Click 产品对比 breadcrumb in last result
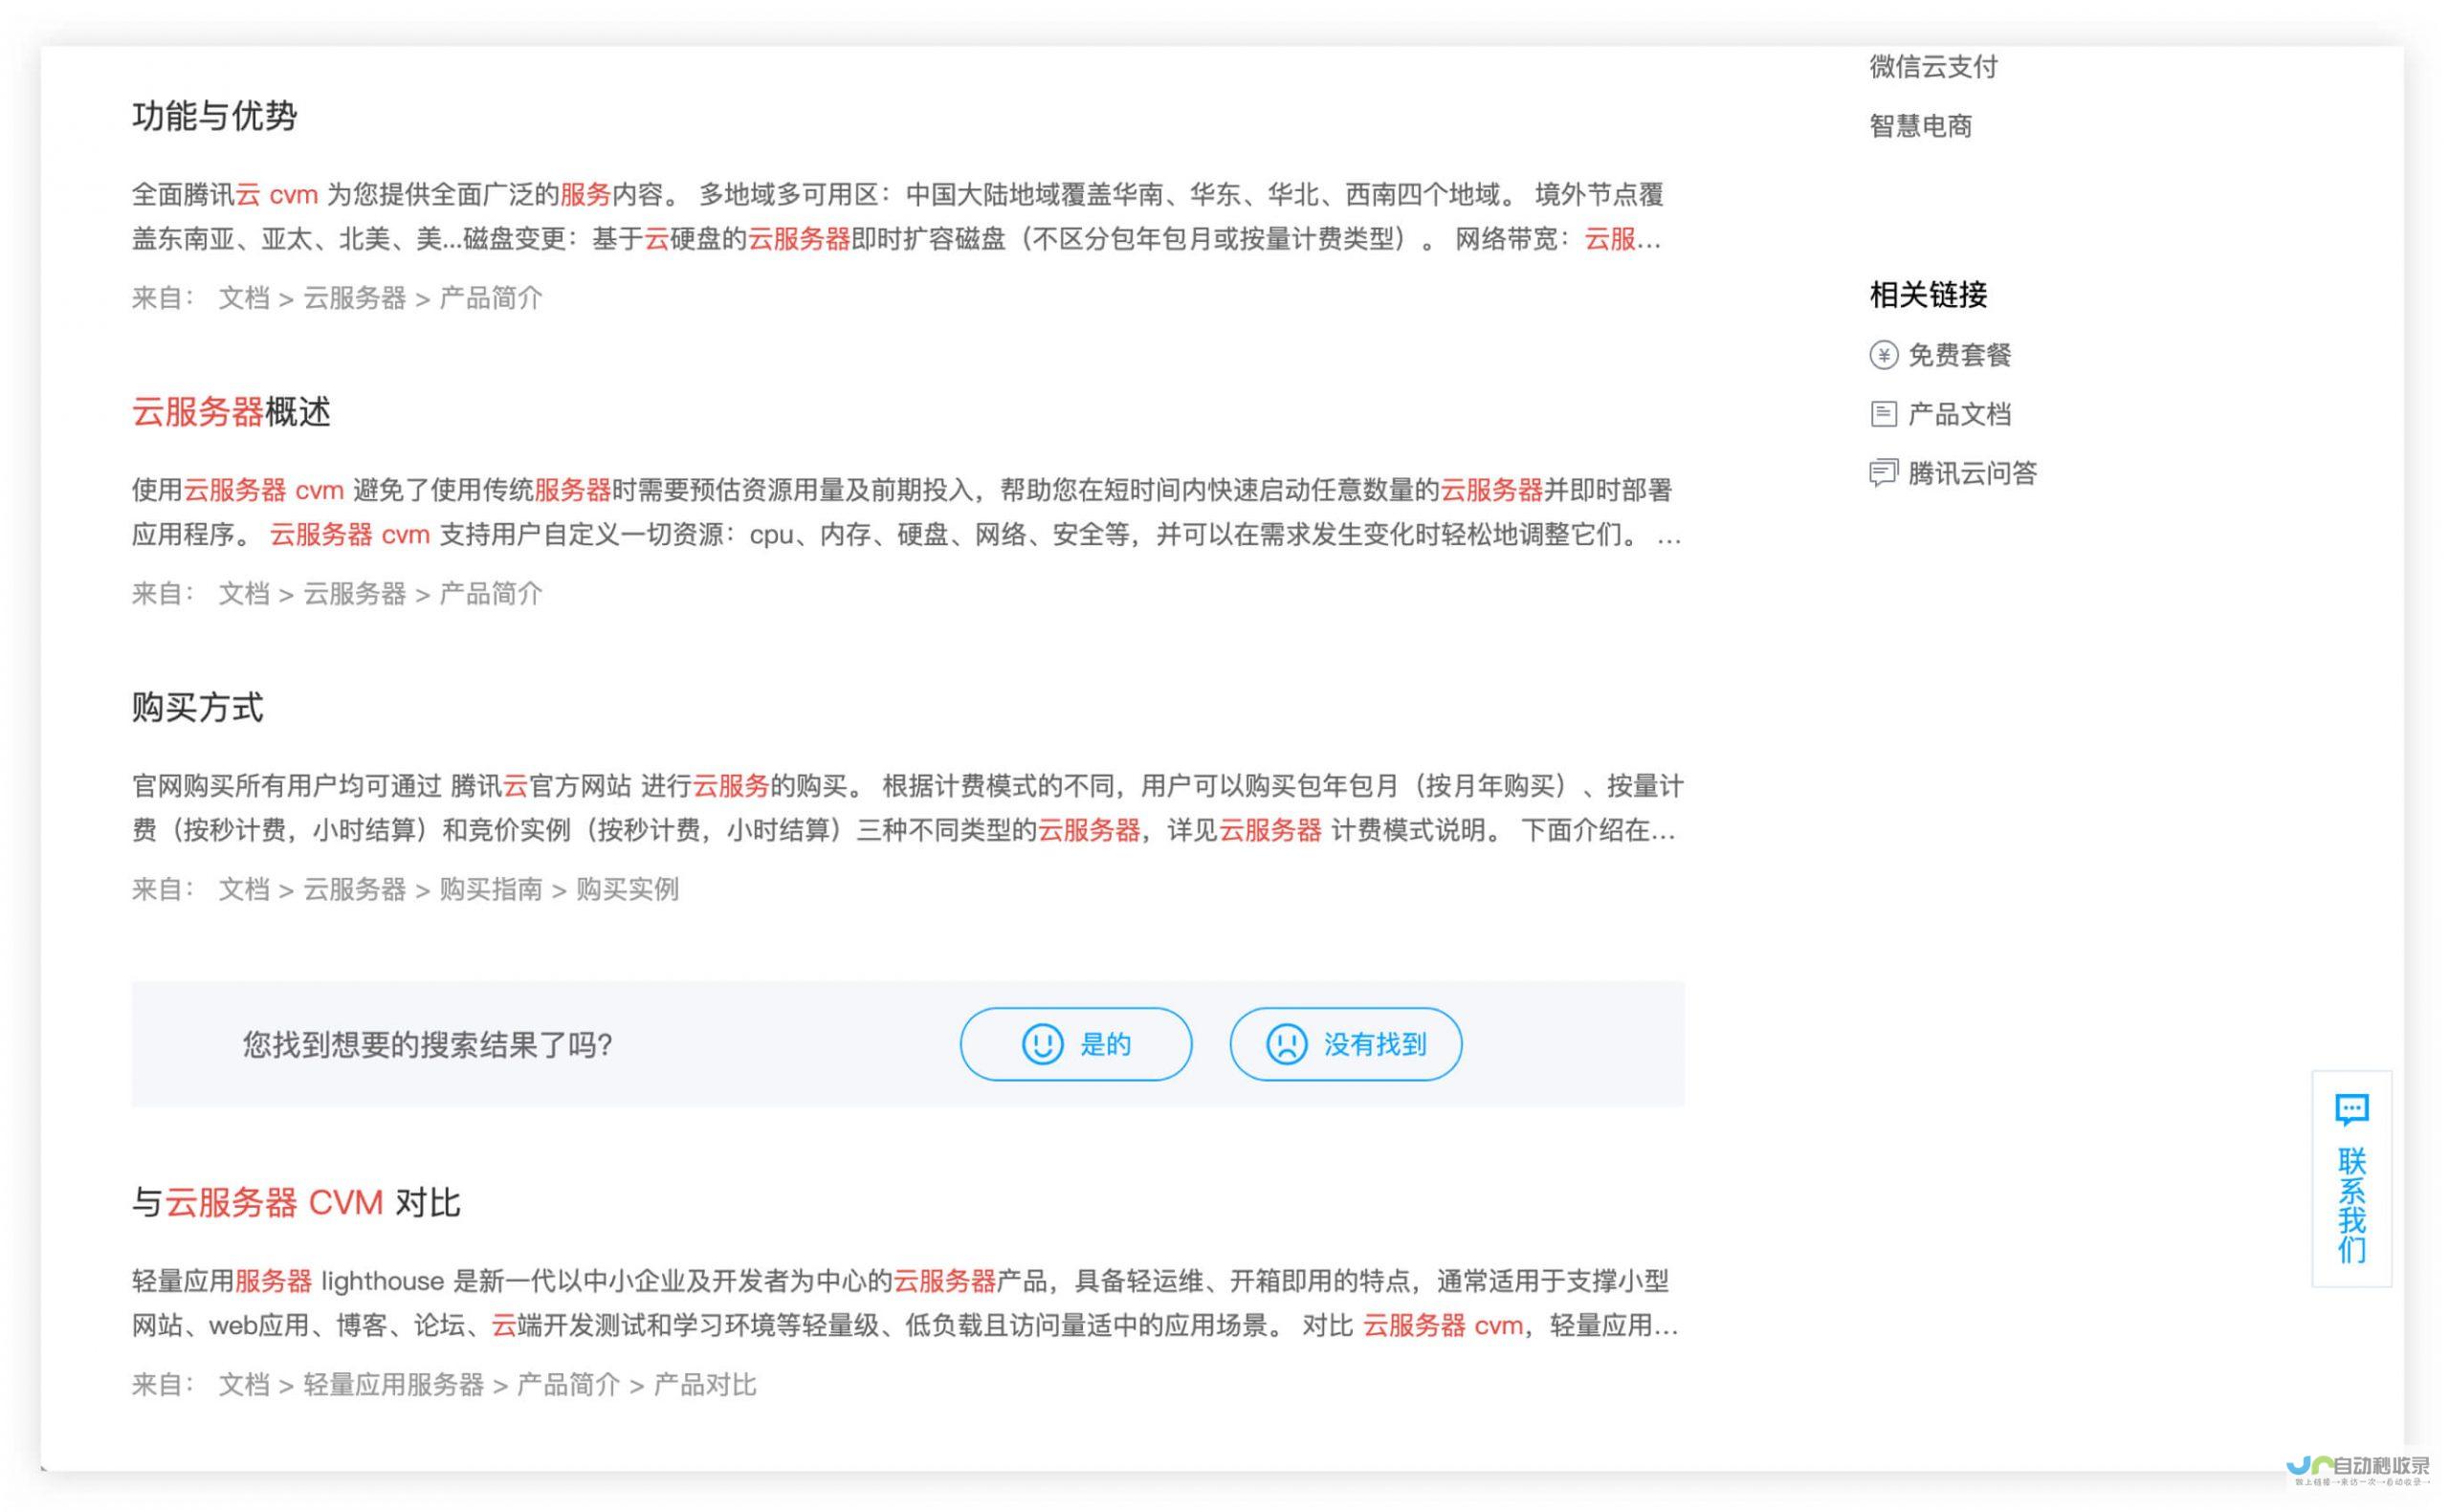This screenshot has width=2449, height=1512. (x=705, y=1385)
